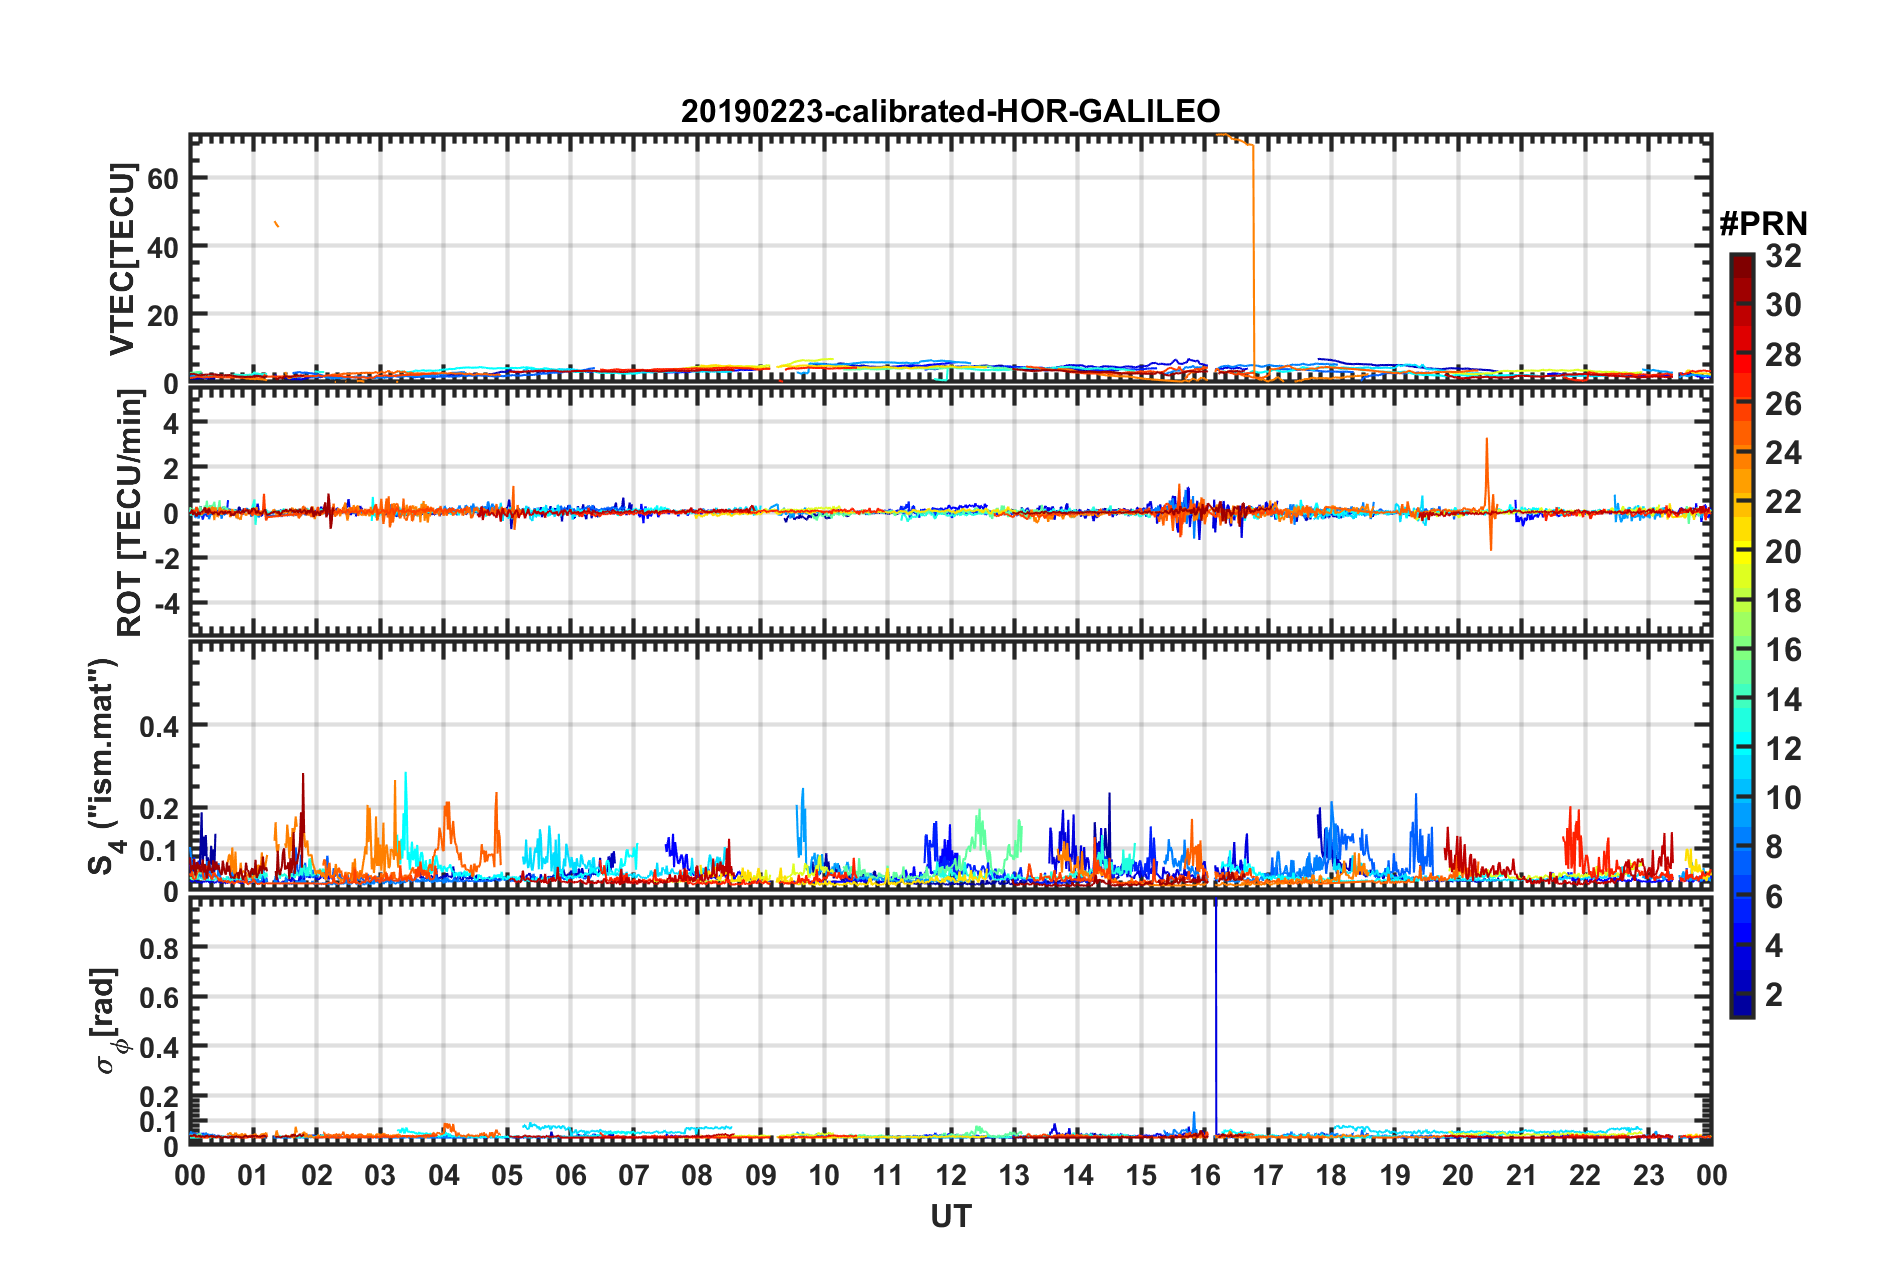Click colorbar tick label 20

[1783, 552]
